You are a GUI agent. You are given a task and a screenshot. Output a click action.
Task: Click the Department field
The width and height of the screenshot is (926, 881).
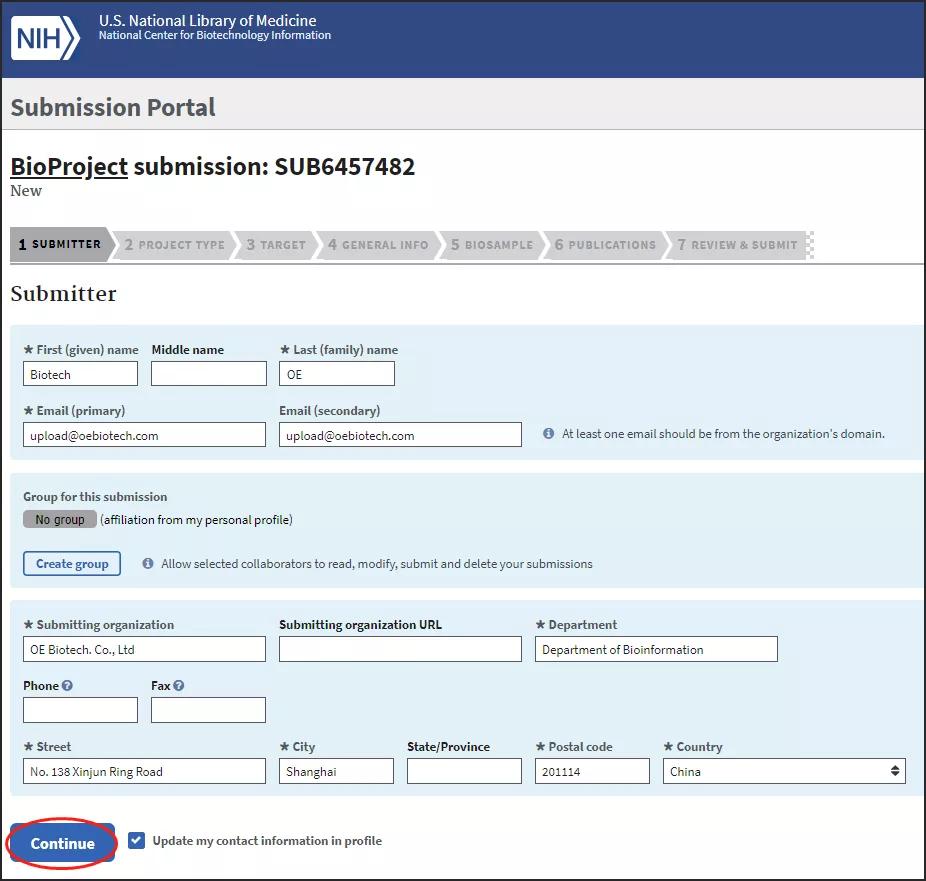[x=656, y=649]
